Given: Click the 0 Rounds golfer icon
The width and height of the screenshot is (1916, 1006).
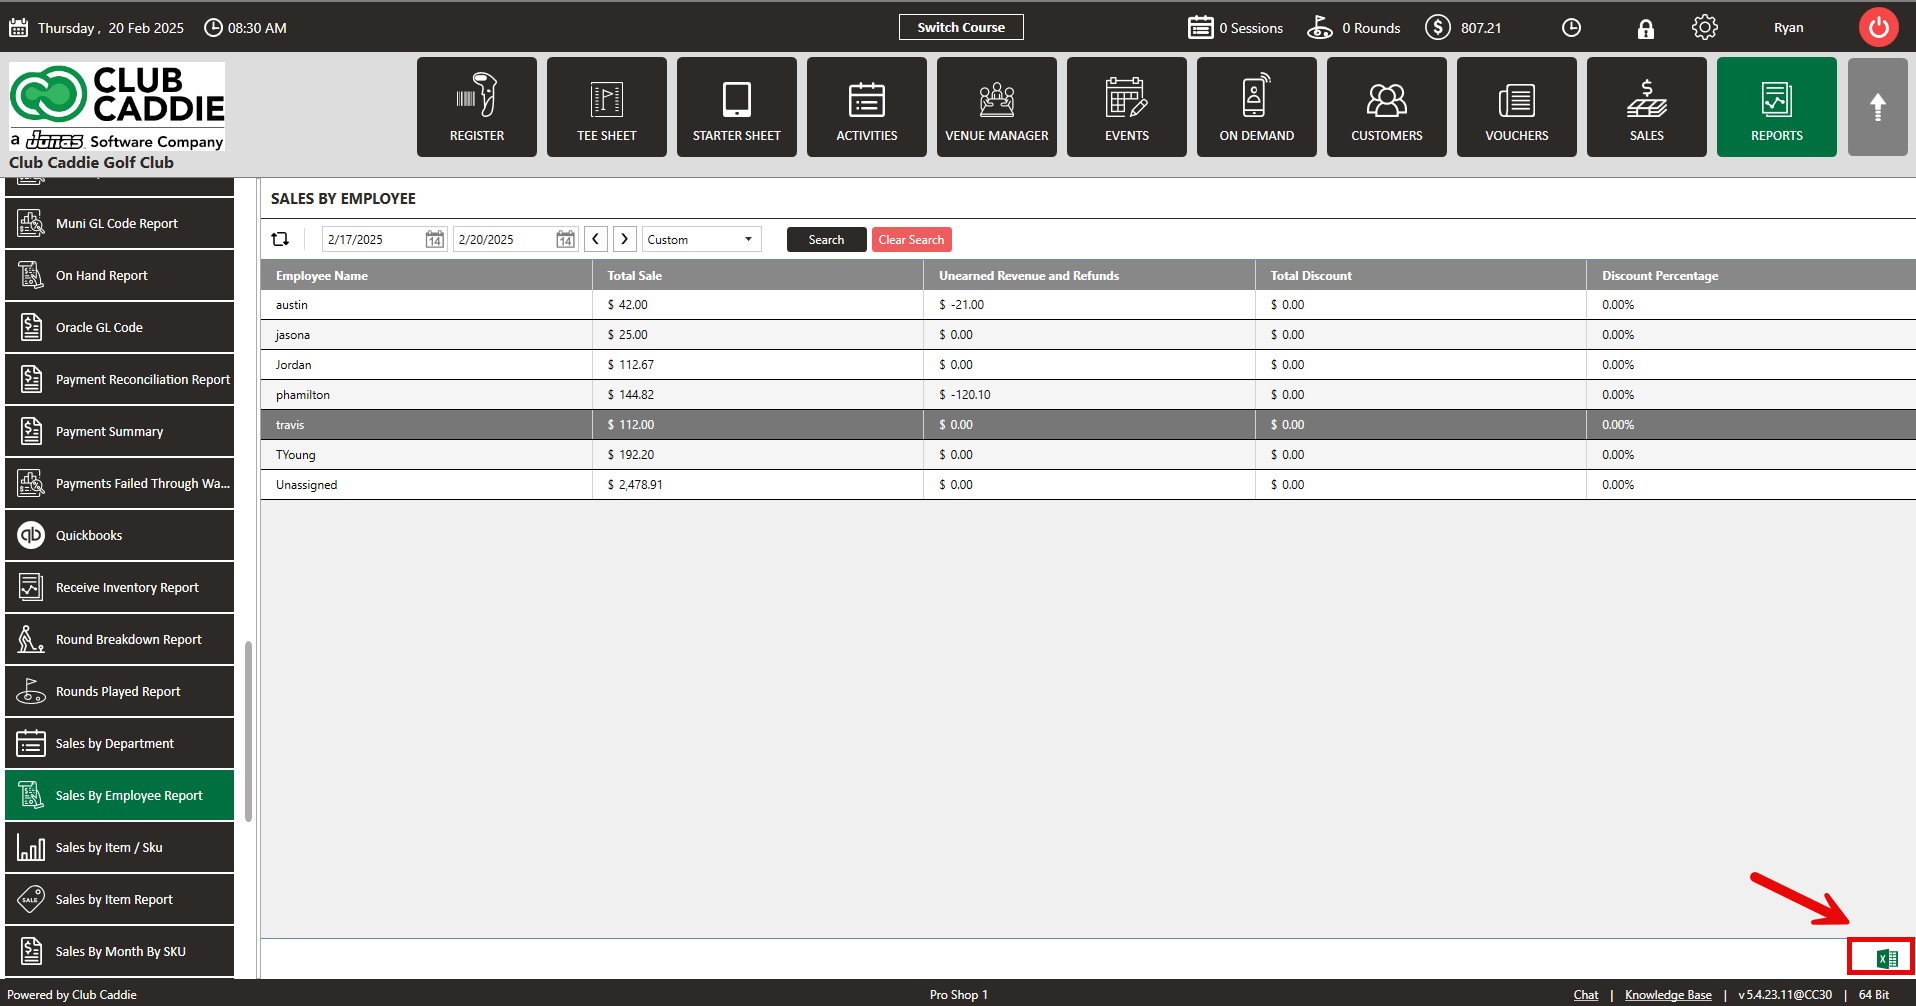Looking at the screenshot, I should point(1320,27).
